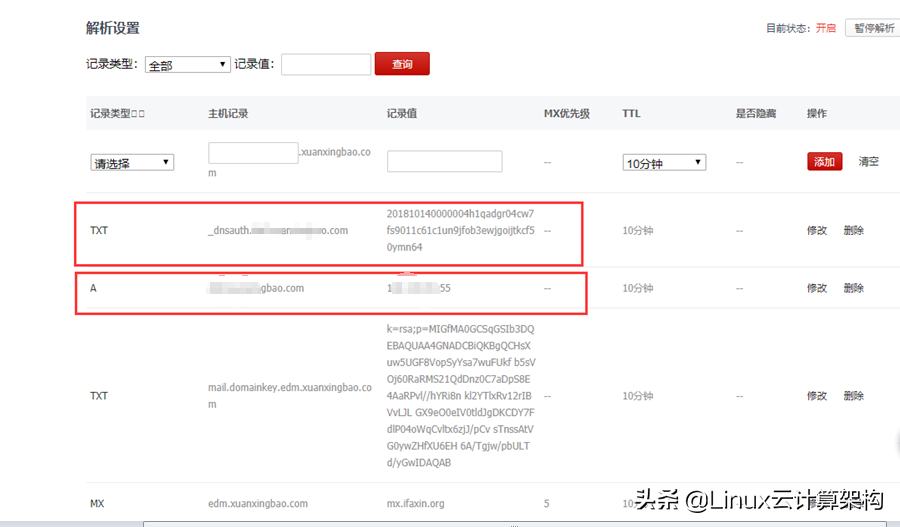This screenshot has height=527, width=900.
Task: Click the TTL column header
Action: pos(631,114)
